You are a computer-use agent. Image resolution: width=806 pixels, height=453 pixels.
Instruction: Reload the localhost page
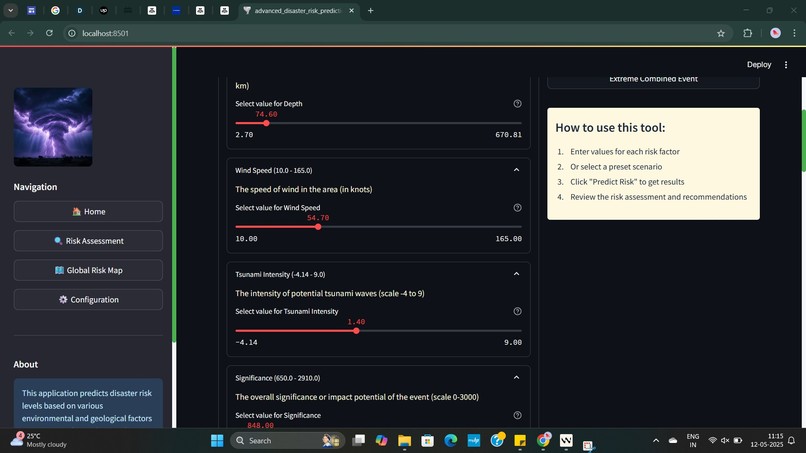tap(49, 33)
